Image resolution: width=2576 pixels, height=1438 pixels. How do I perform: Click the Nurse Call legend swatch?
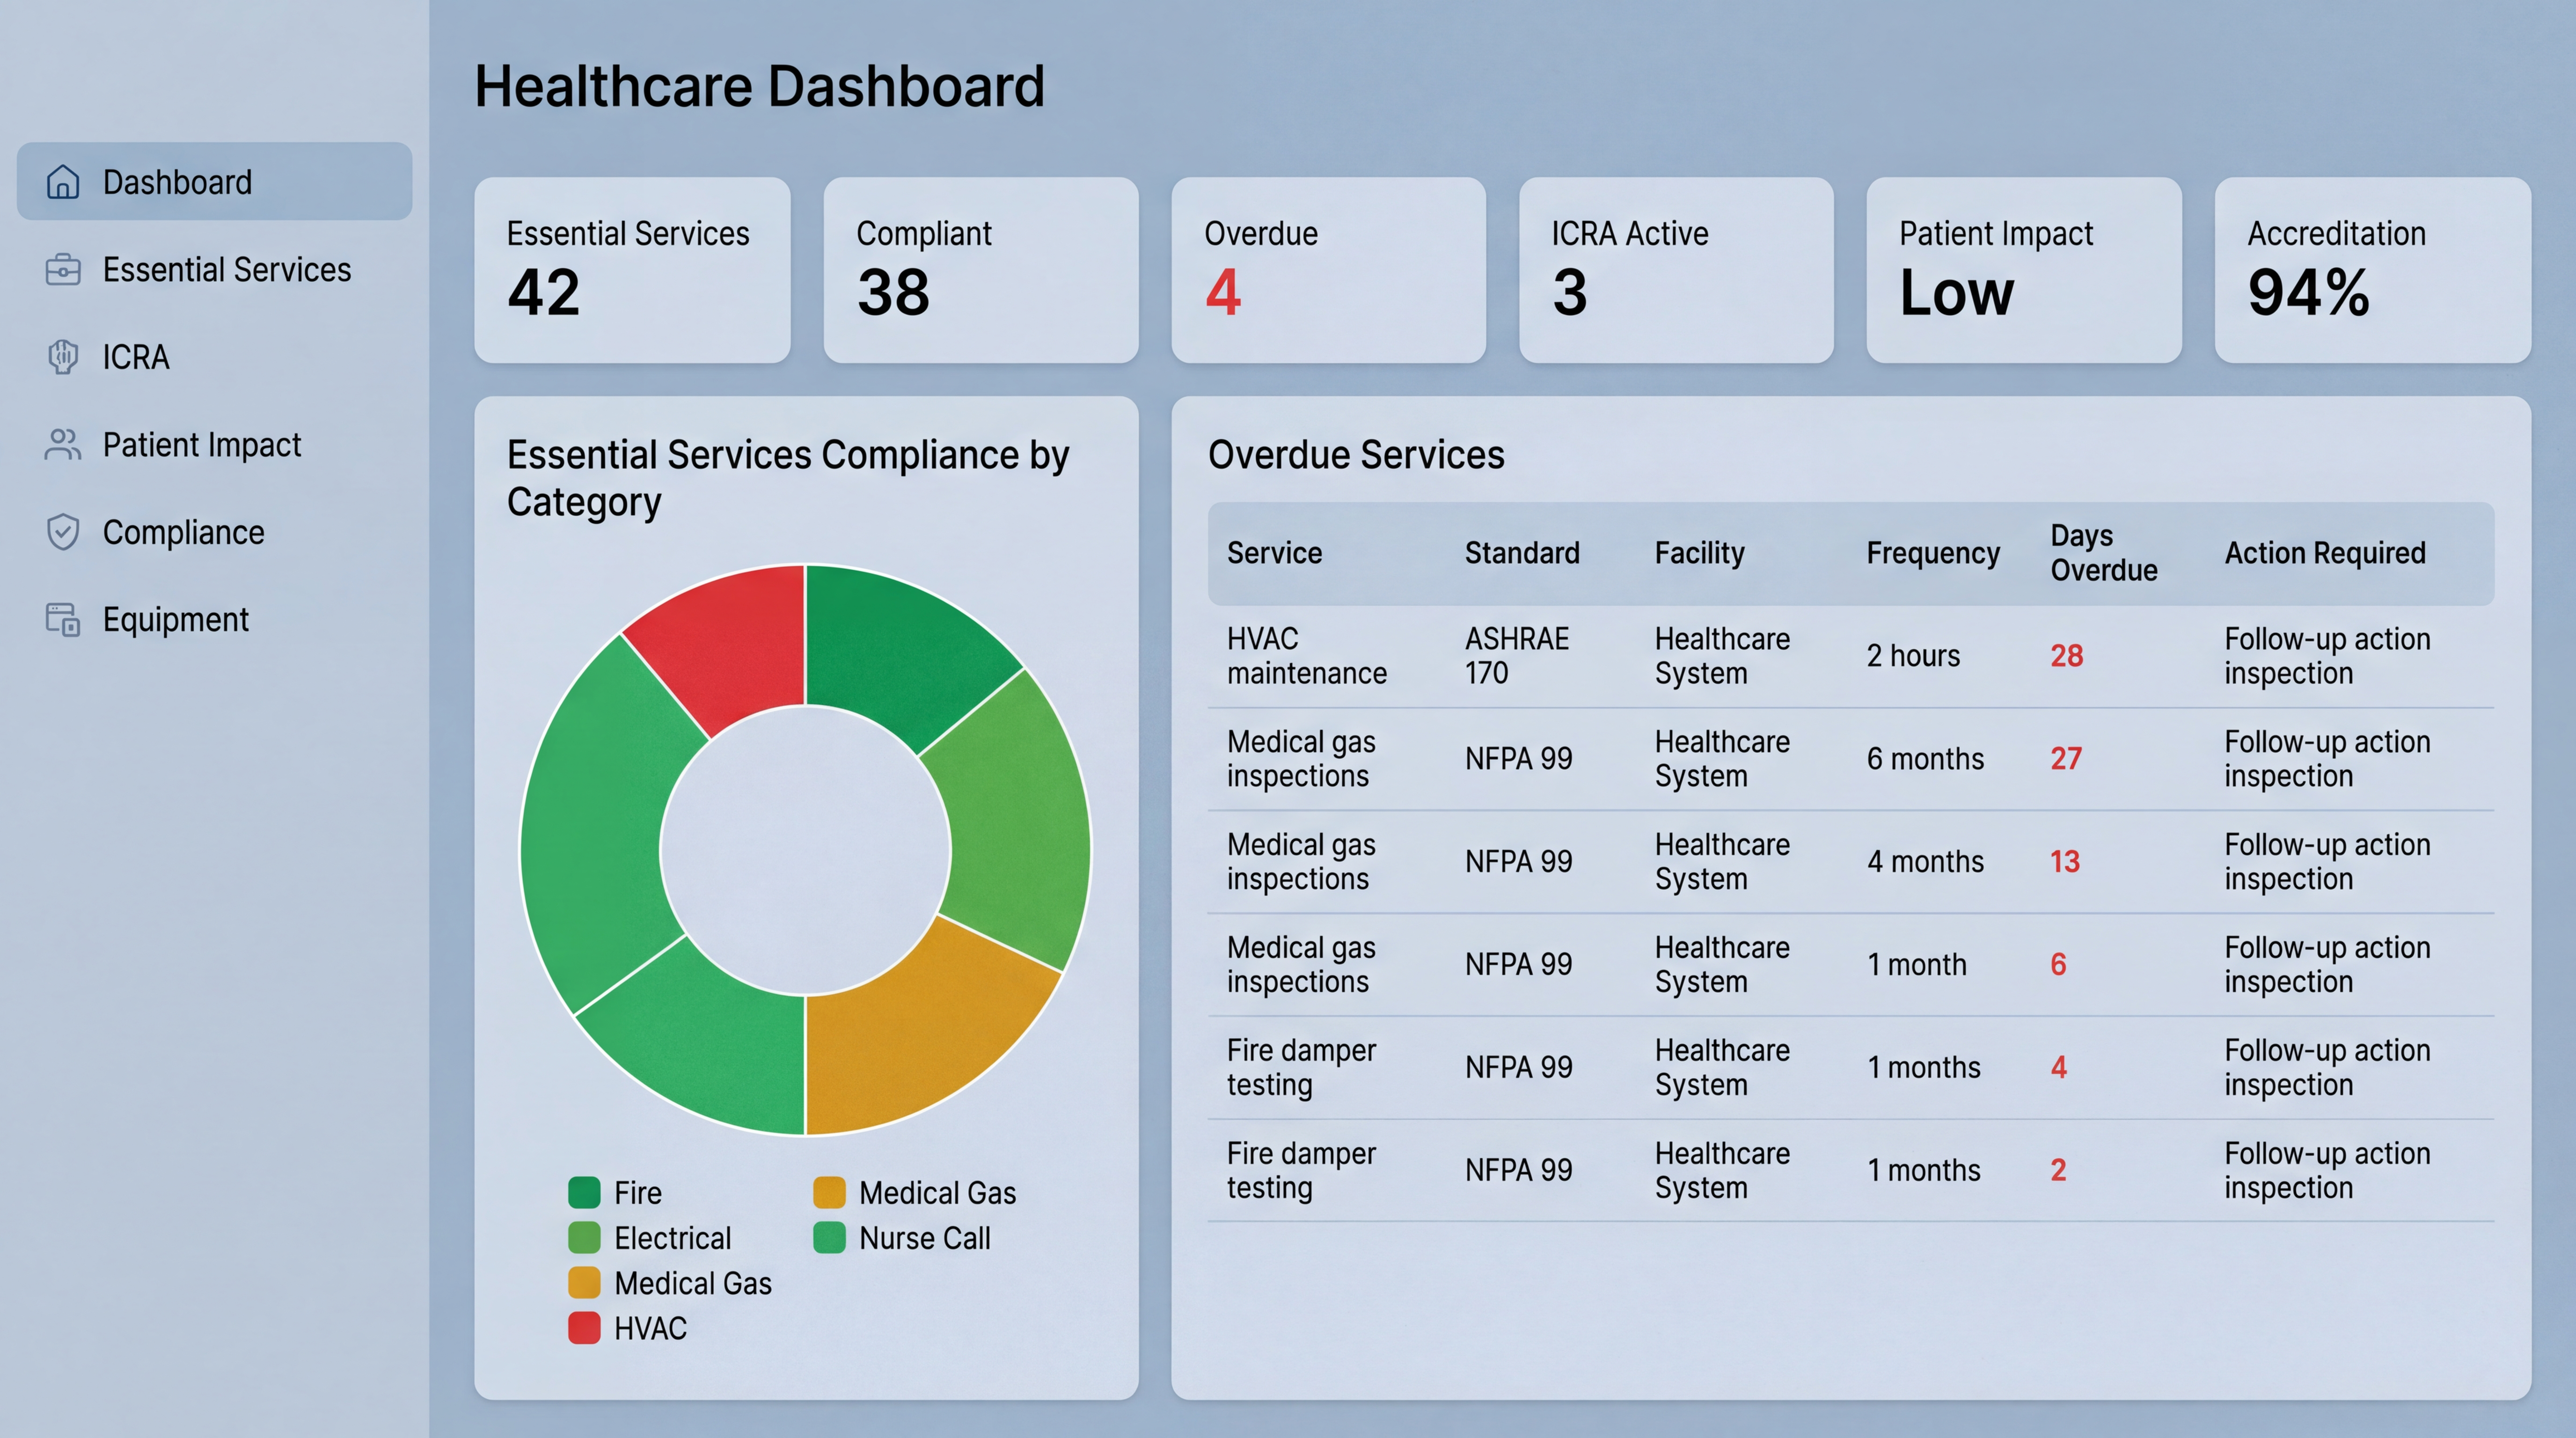pos(829,1238)
